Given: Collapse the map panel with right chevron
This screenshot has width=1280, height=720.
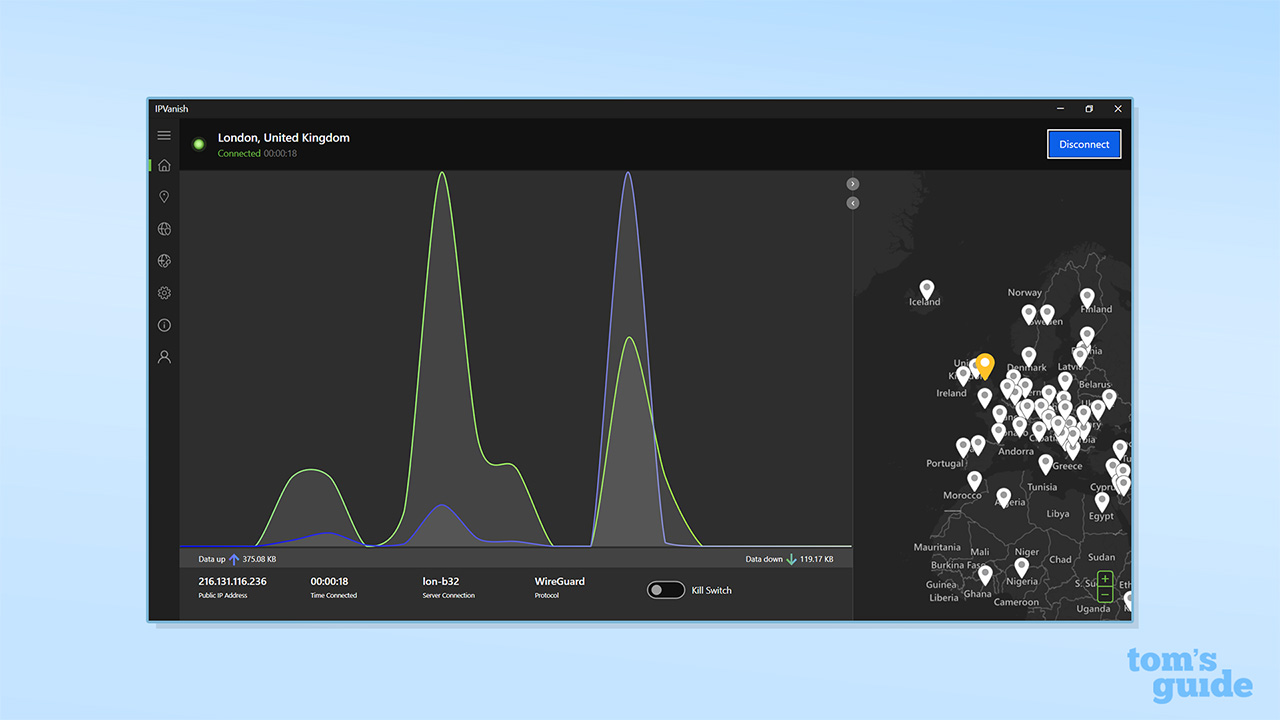Looking at the screenshot, I should (852, 183).
